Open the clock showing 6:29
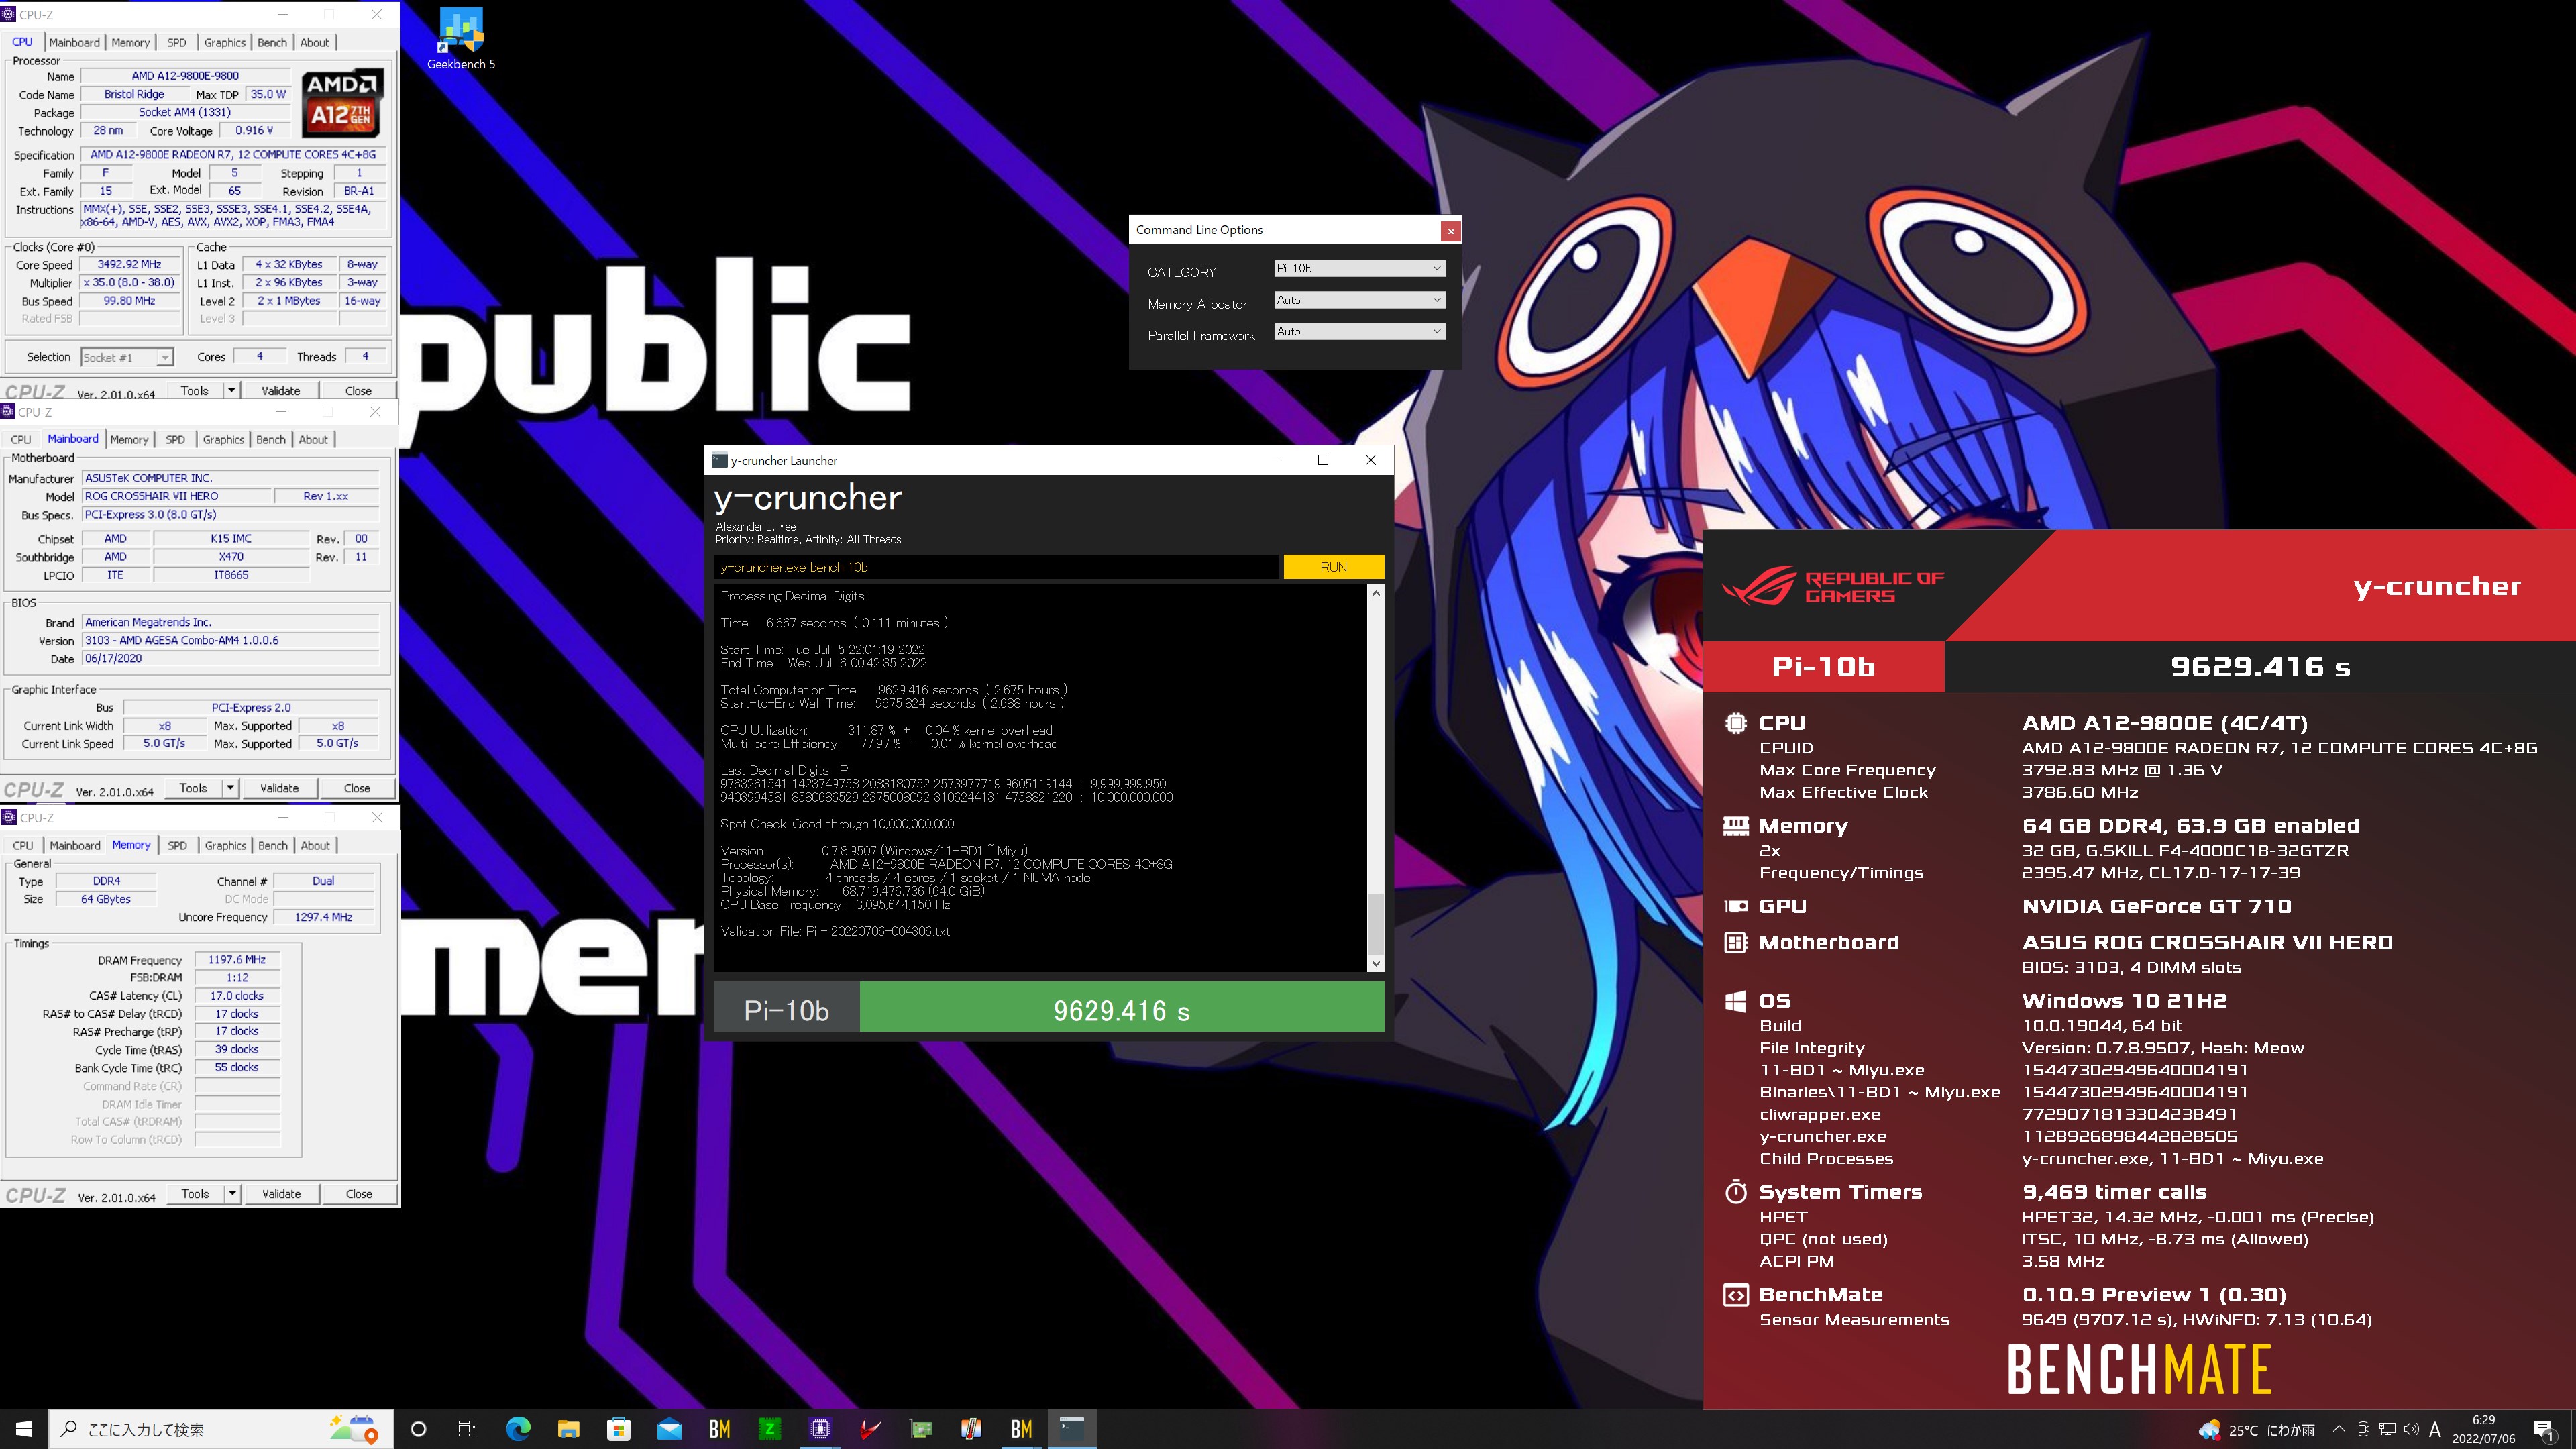Screen dimensions: 2576x1449 pyautogui.click(x=2483, y=1429)
